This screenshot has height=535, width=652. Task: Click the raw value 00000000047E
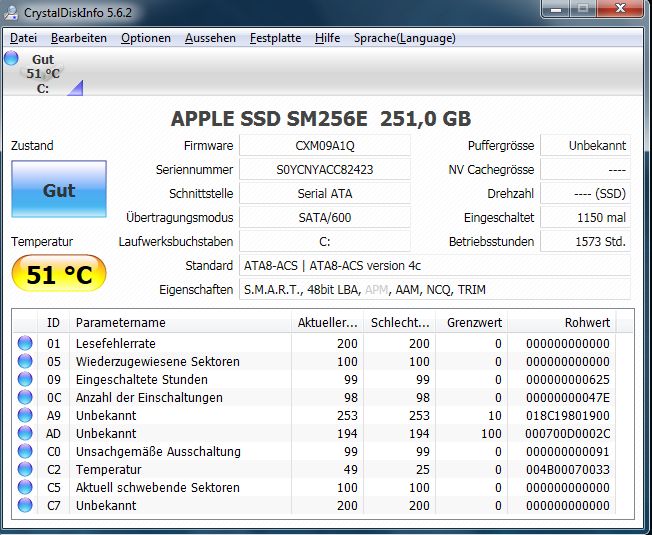[568, 397]
